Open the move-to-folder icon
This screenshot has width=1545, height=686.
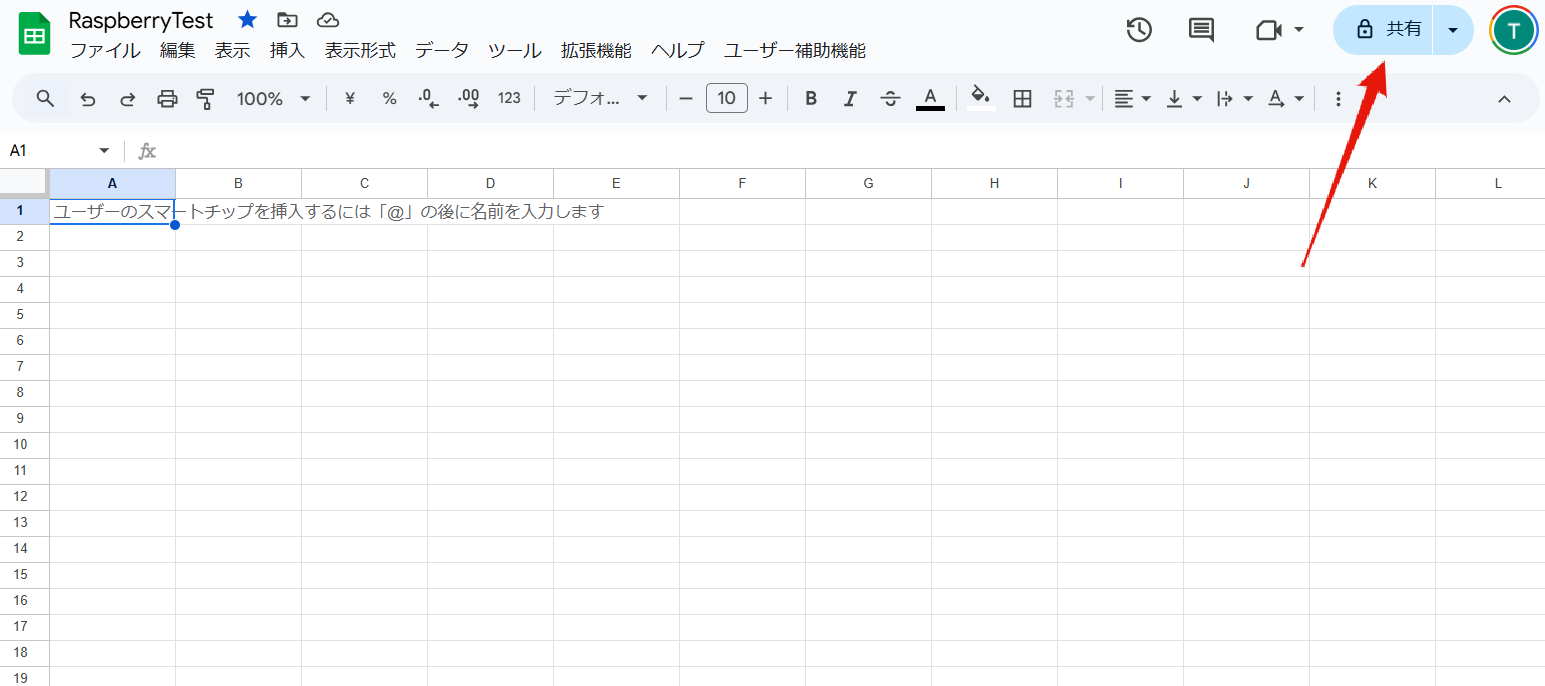pos(287,20)
